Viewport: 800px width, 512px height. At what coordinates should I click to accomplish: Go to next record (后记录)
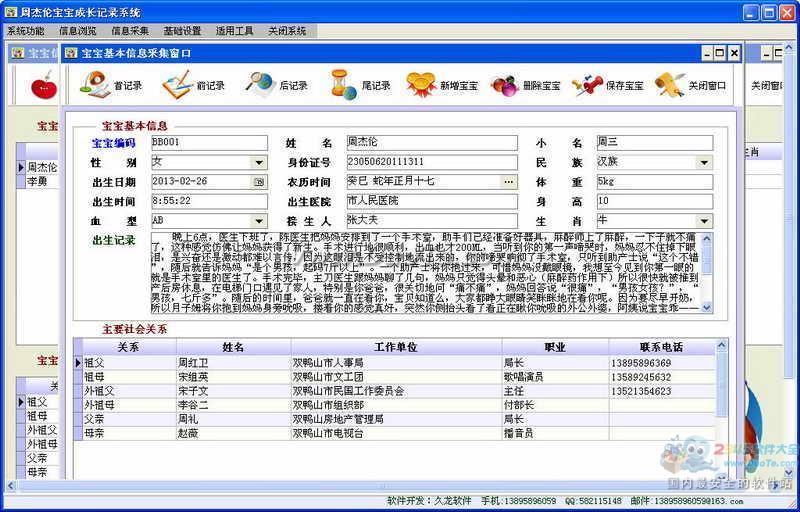coord(277,85)
